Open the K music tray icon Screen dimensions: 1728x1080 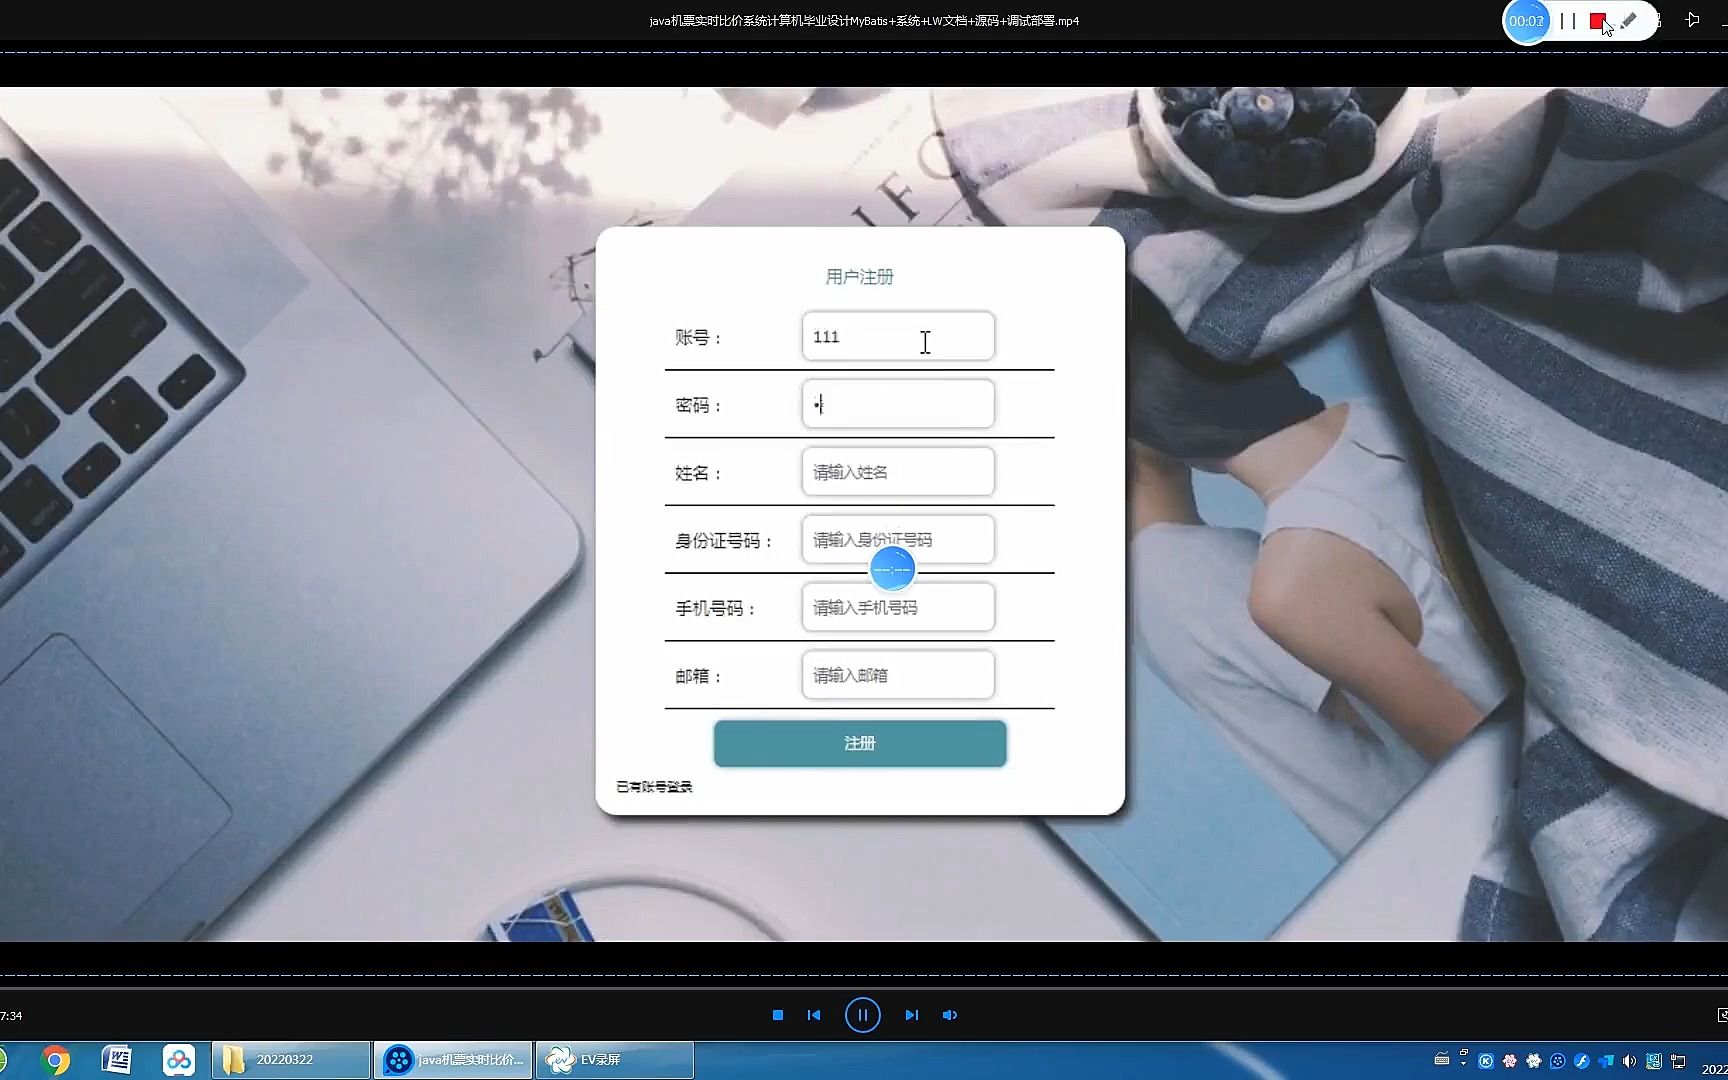click(1486, 1061)
